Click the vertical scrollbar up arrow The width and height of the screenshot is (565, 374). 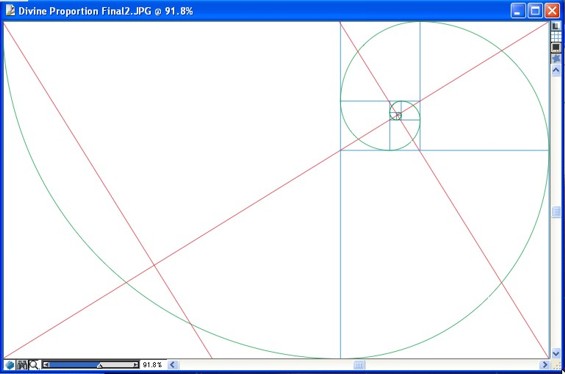click(x=556, y=70)
